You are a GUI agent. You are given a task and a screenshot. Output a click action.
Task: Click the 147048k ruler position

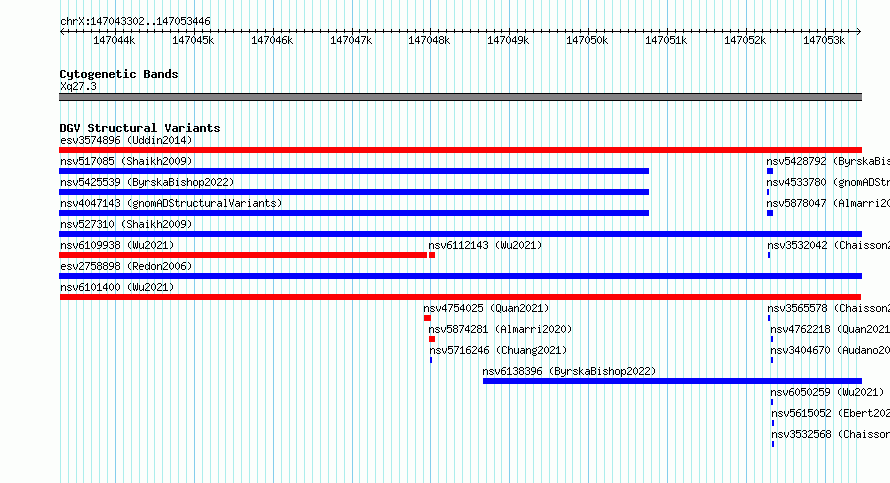[429, 40]
